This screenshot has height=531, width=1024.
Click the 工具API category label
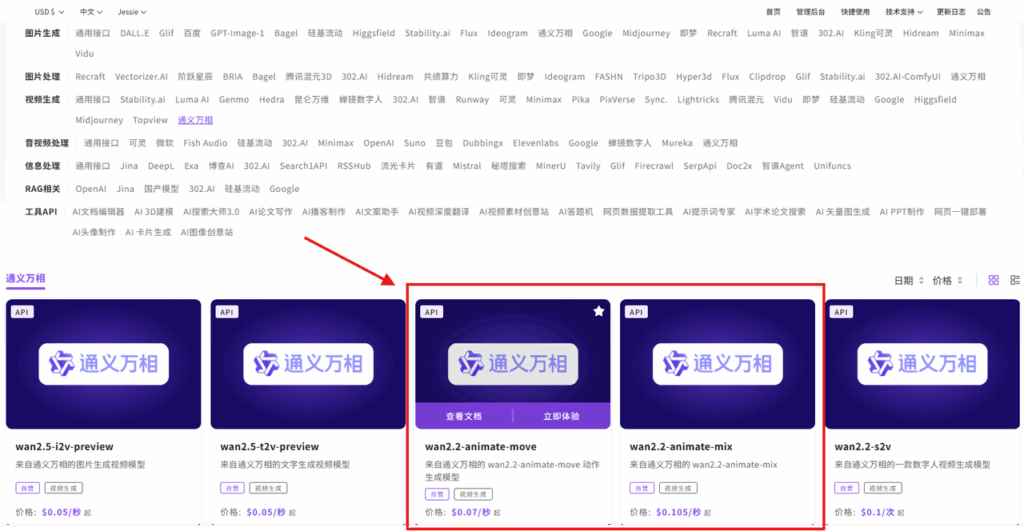click(x=40, y=212)
